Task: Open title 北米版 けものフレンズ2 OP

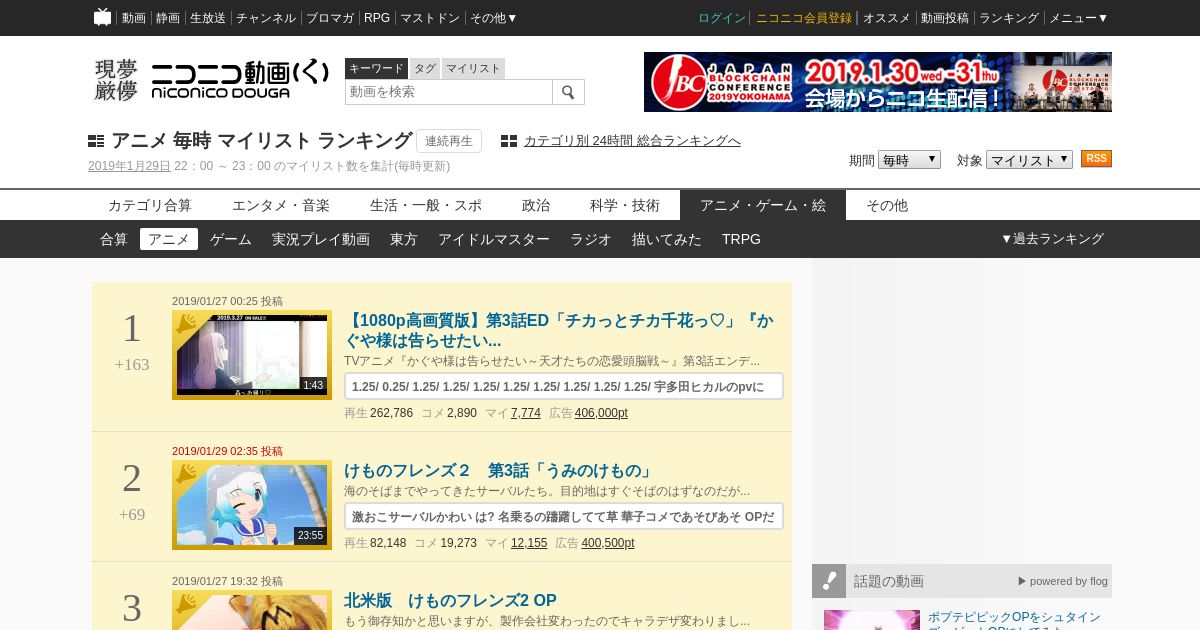Action: (450, 600)
